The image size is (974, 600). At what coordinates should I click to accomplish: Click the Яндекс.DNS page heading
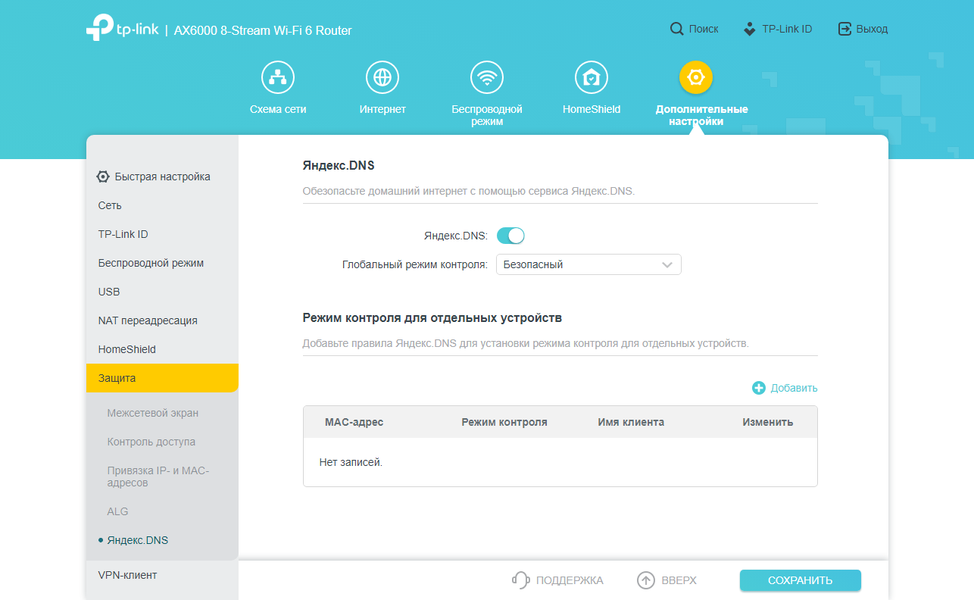[339, 165]
